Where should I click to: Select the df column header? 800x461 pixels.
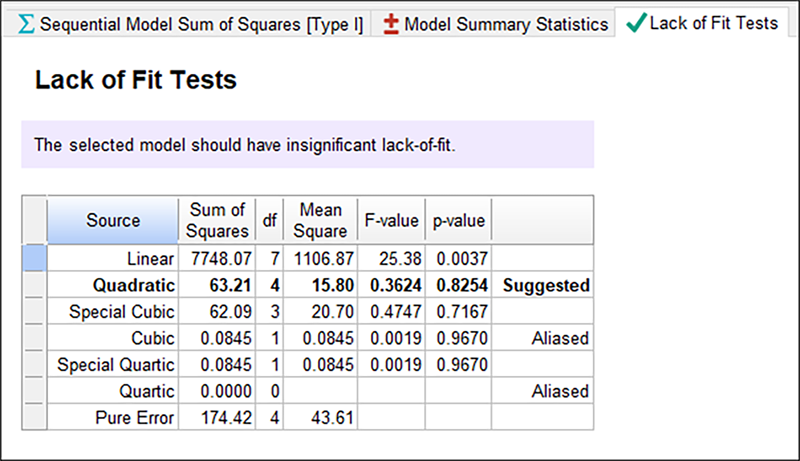pos(268,220)
